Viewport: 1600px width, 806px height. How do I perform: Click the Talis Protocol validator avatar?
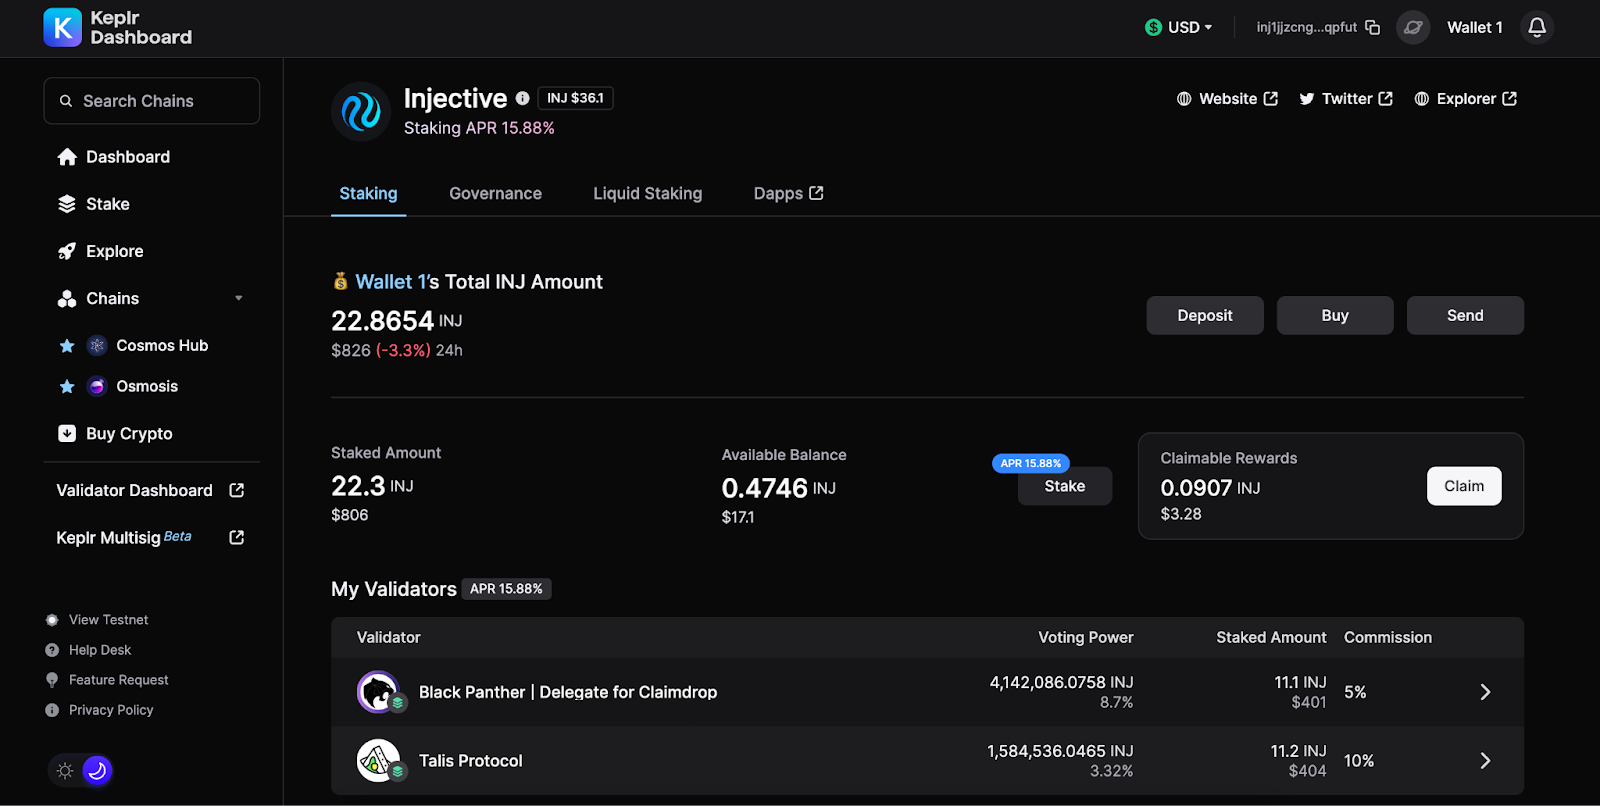tap(378, 761)
